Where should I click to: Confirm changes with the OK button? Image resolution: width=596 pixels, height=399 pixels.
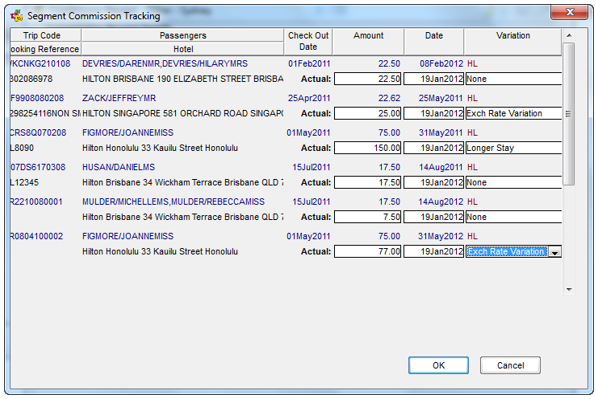(438, 365)
